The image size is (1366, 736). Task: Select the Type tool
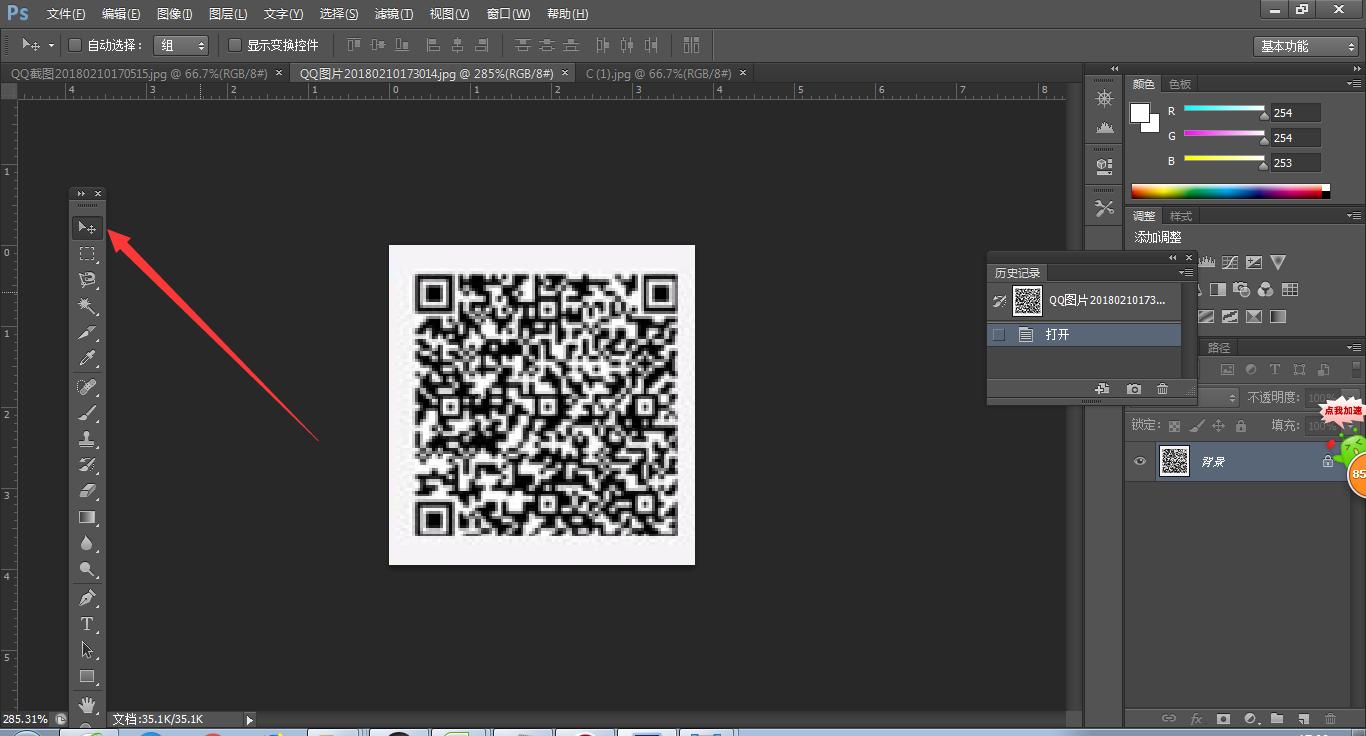click(87, 623)
